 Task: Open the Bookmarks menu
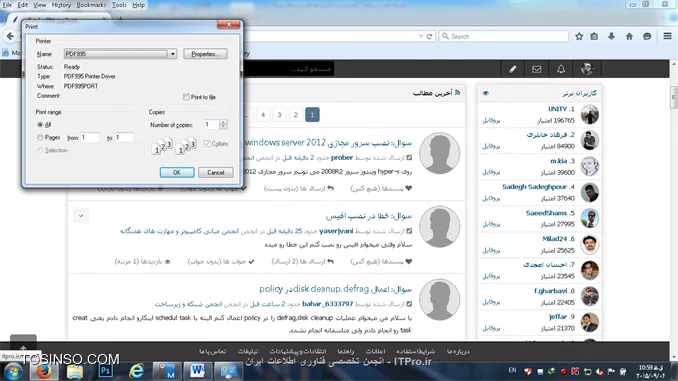pyautogui.click(x=91, y=5)
